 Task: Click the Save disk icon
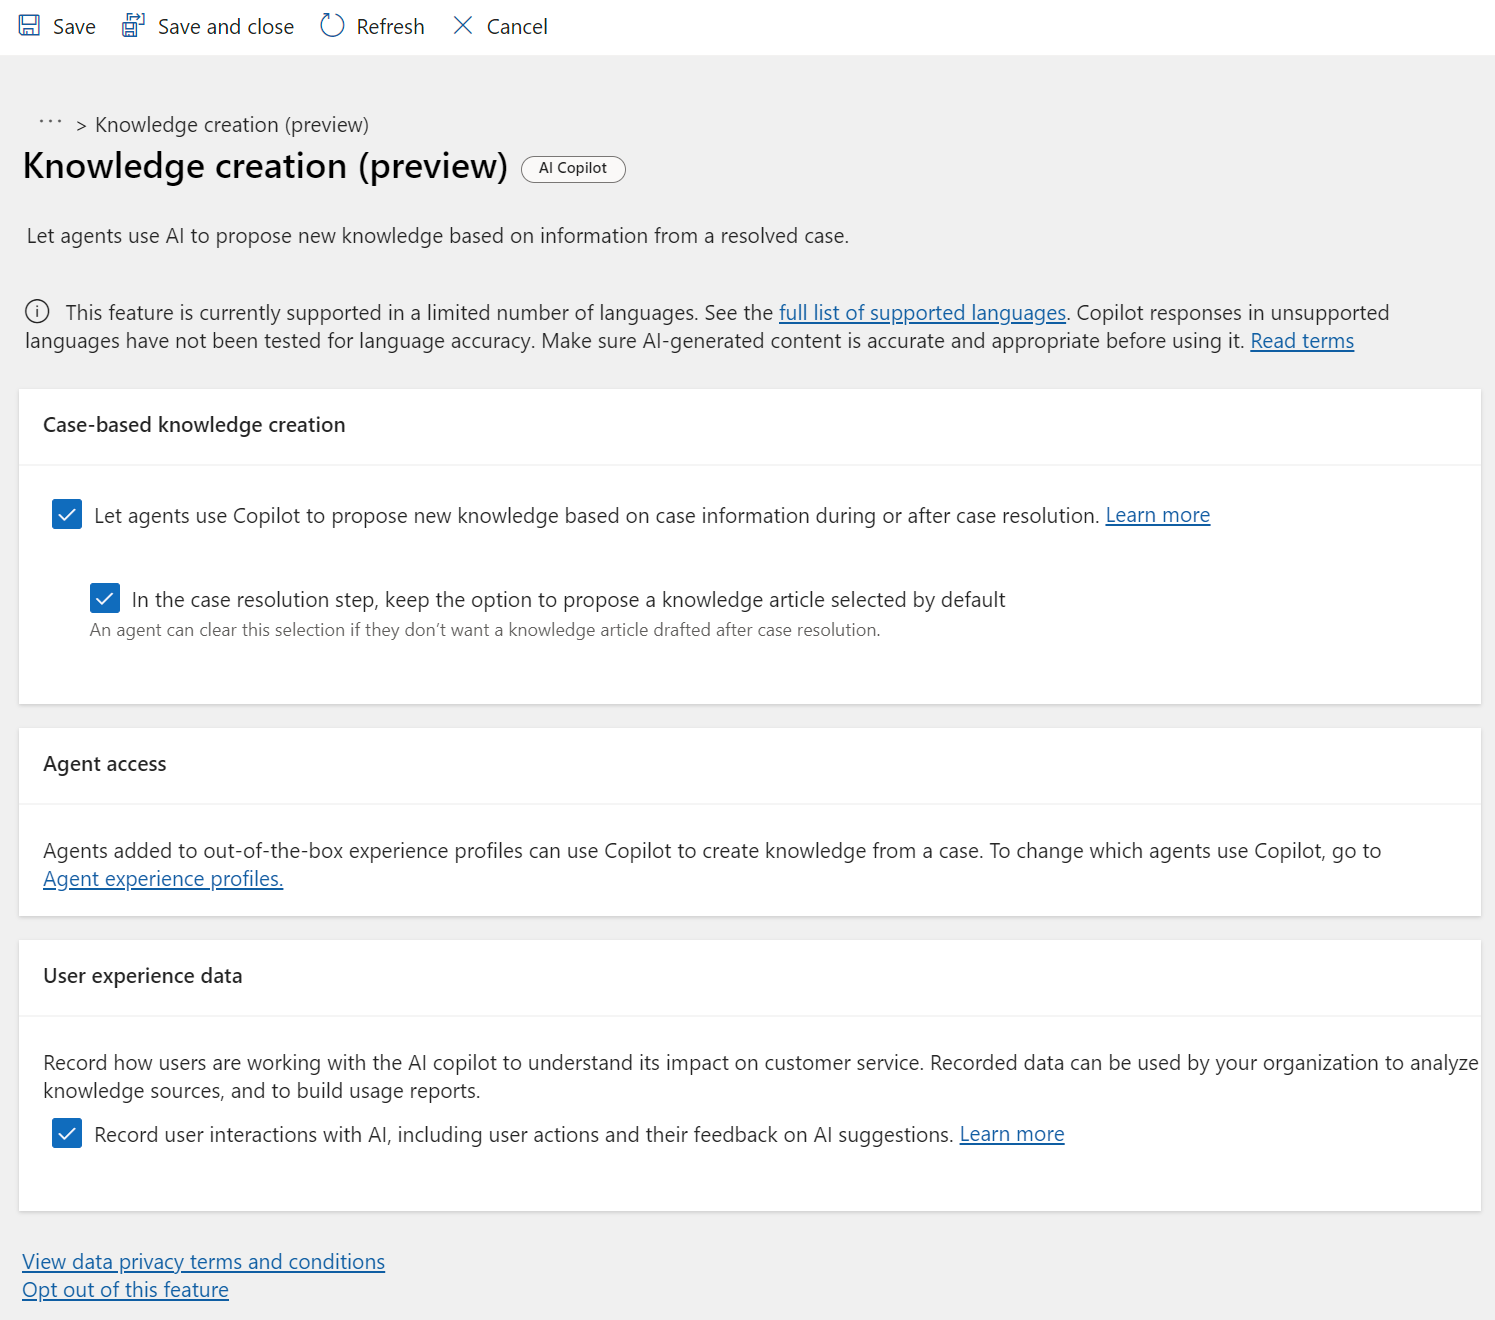coord(28,25)
